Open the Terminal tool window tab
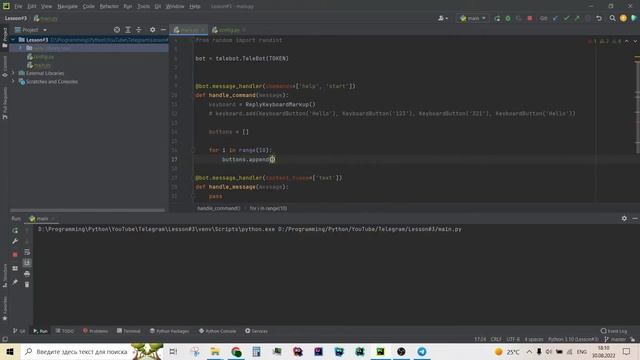 click(129, 331)
